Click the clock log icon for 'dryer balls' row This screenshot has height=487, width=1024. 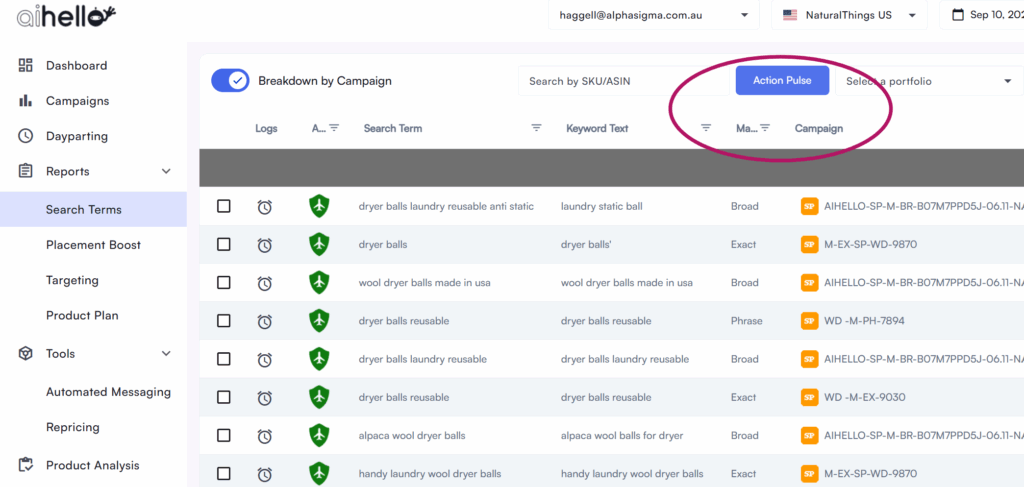[x=264, y=245]
